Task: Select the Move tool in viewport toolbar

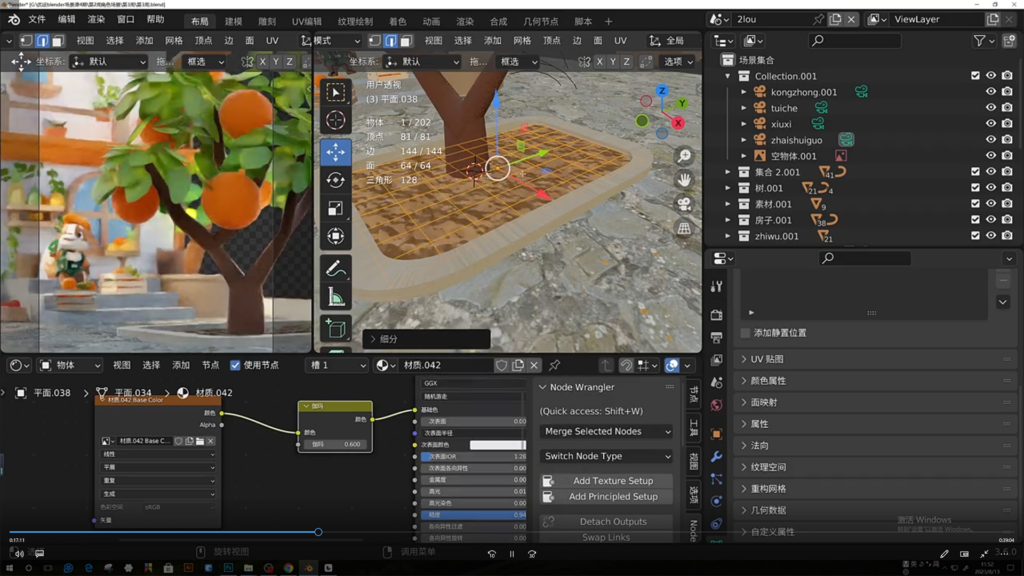Action: click(335, 152)
